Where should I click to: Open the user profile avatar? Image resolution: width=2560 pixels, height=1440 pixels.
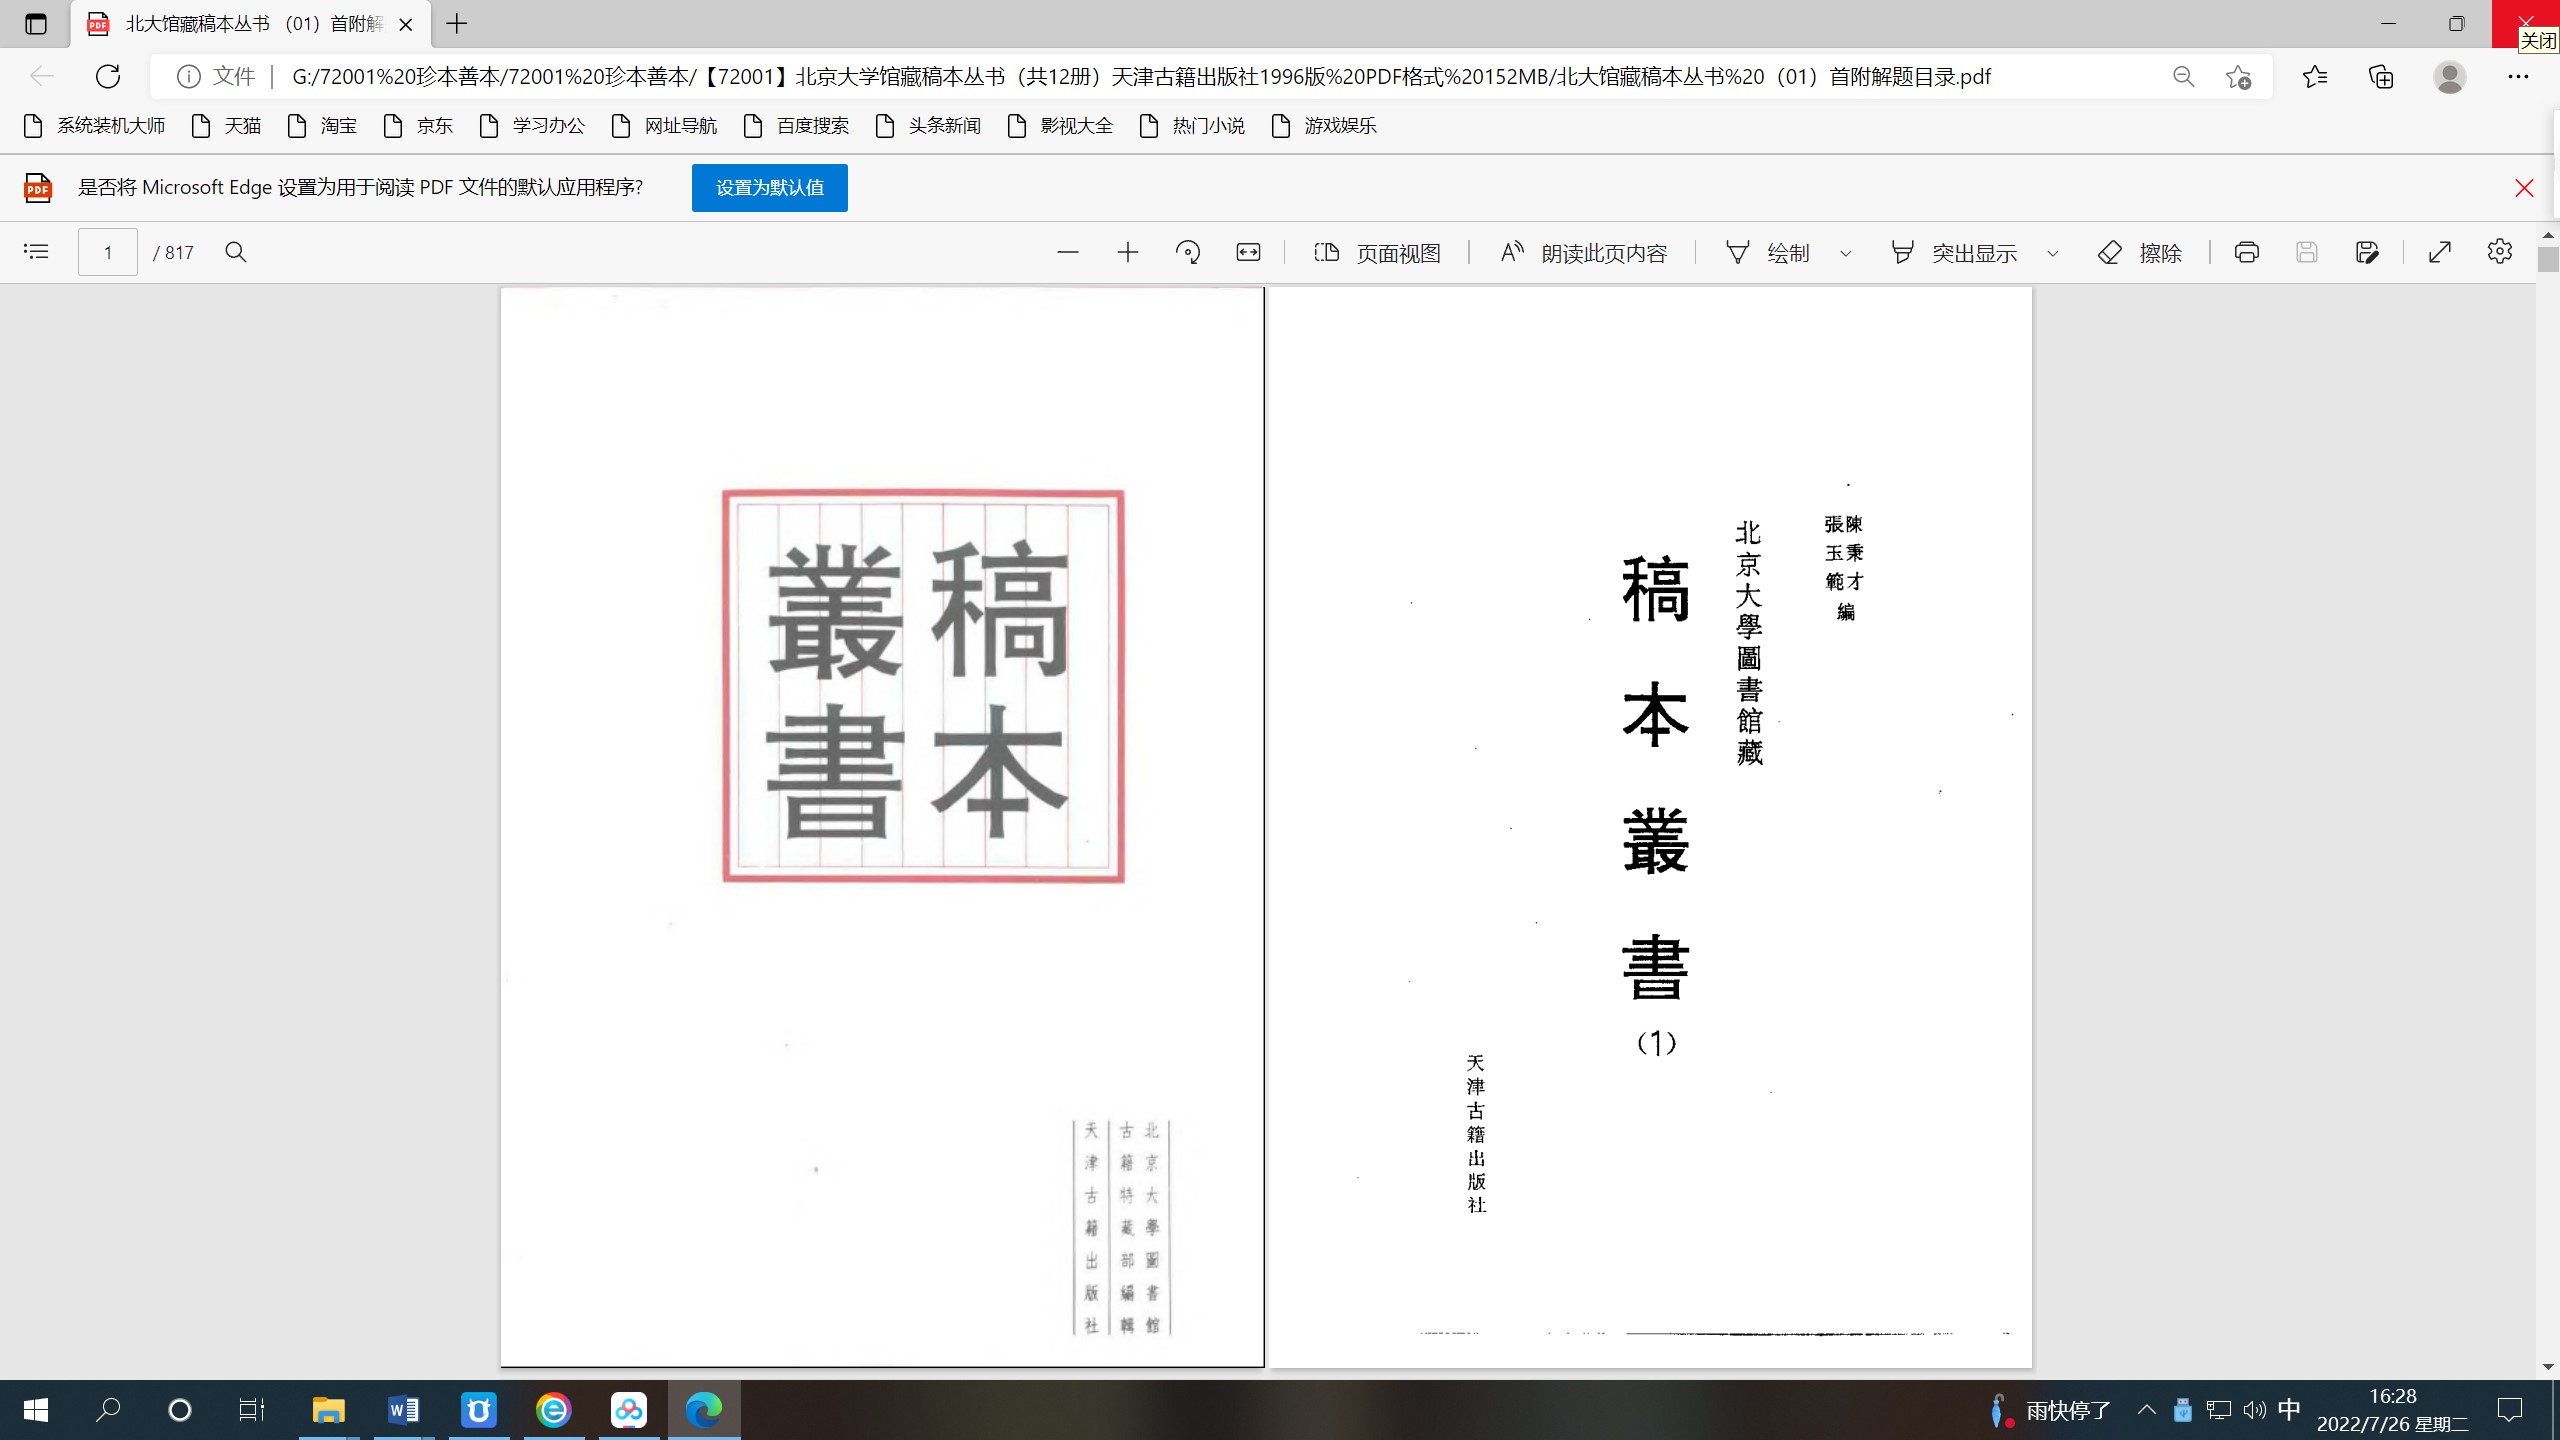click(x=2450, y=76)
